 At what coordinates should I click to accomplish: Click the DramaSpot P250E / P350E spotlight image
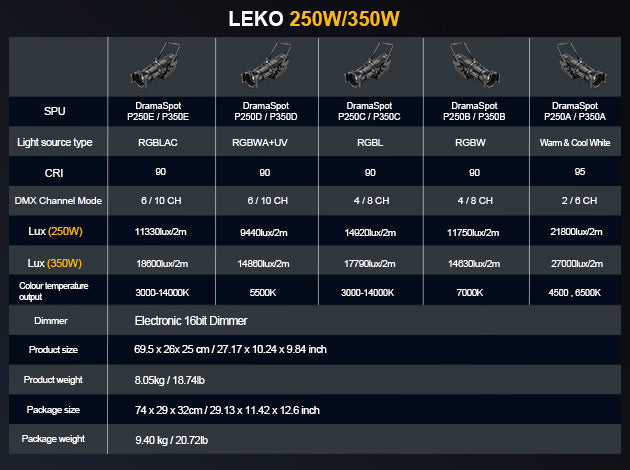tap(160, 68)
